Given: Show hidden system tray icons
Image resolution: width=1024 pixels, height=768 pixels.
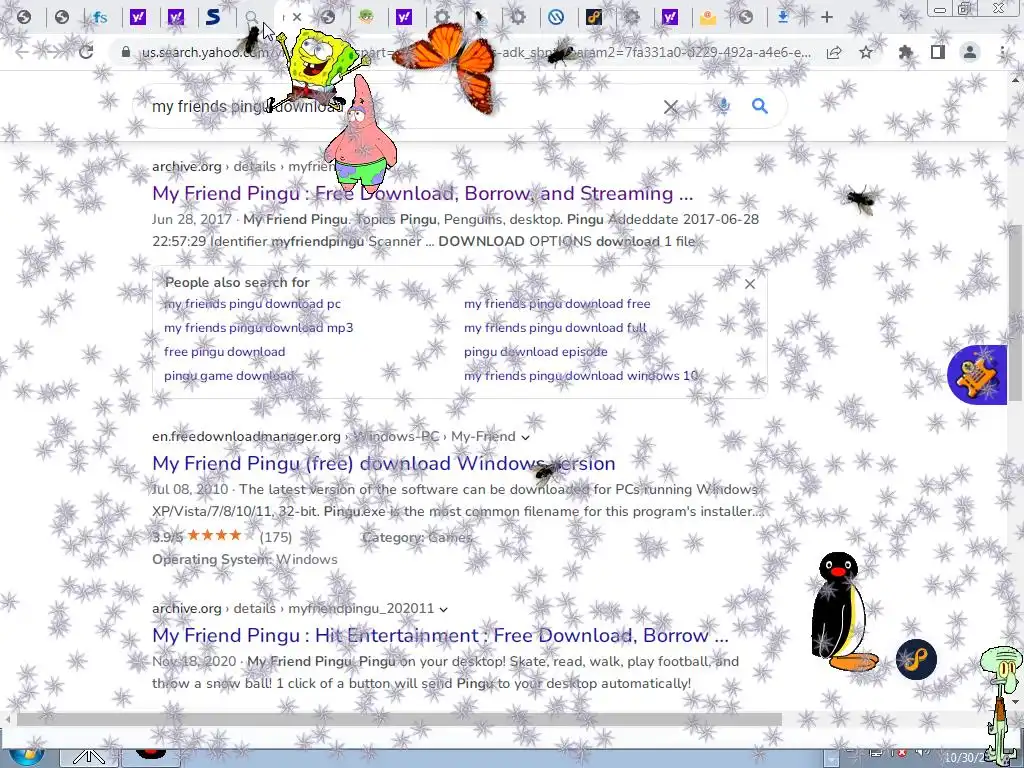Looking at the screenshot, I should (830, 758).
